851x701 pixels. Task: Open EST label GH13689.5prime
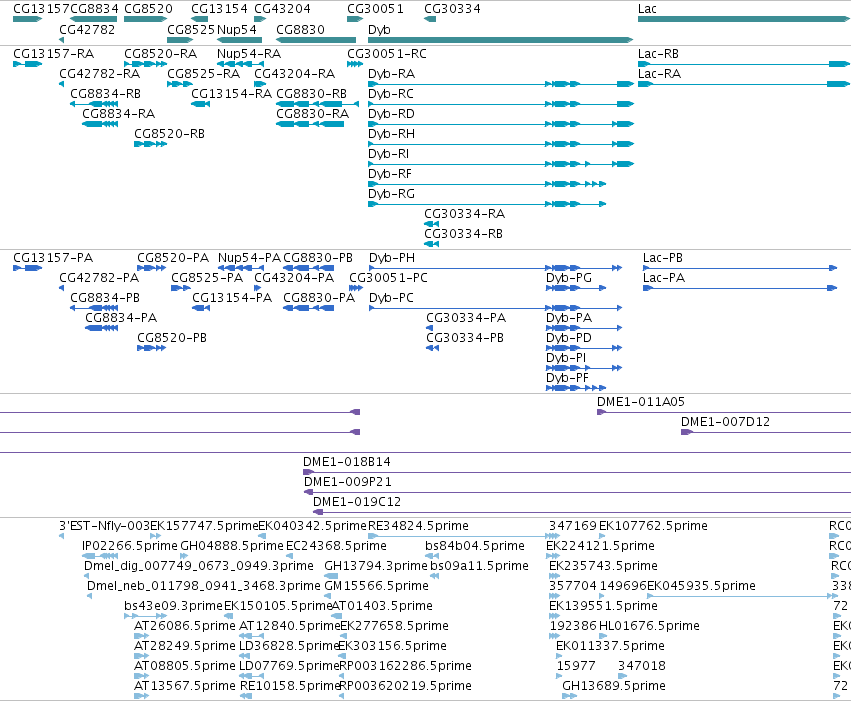click(x=614, y=686)
